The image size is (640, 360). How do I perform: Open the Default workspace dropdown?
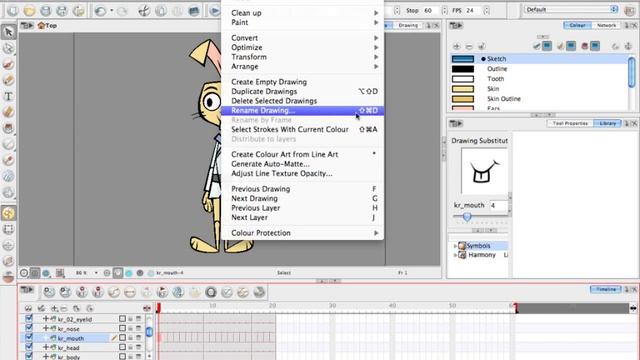571,9
